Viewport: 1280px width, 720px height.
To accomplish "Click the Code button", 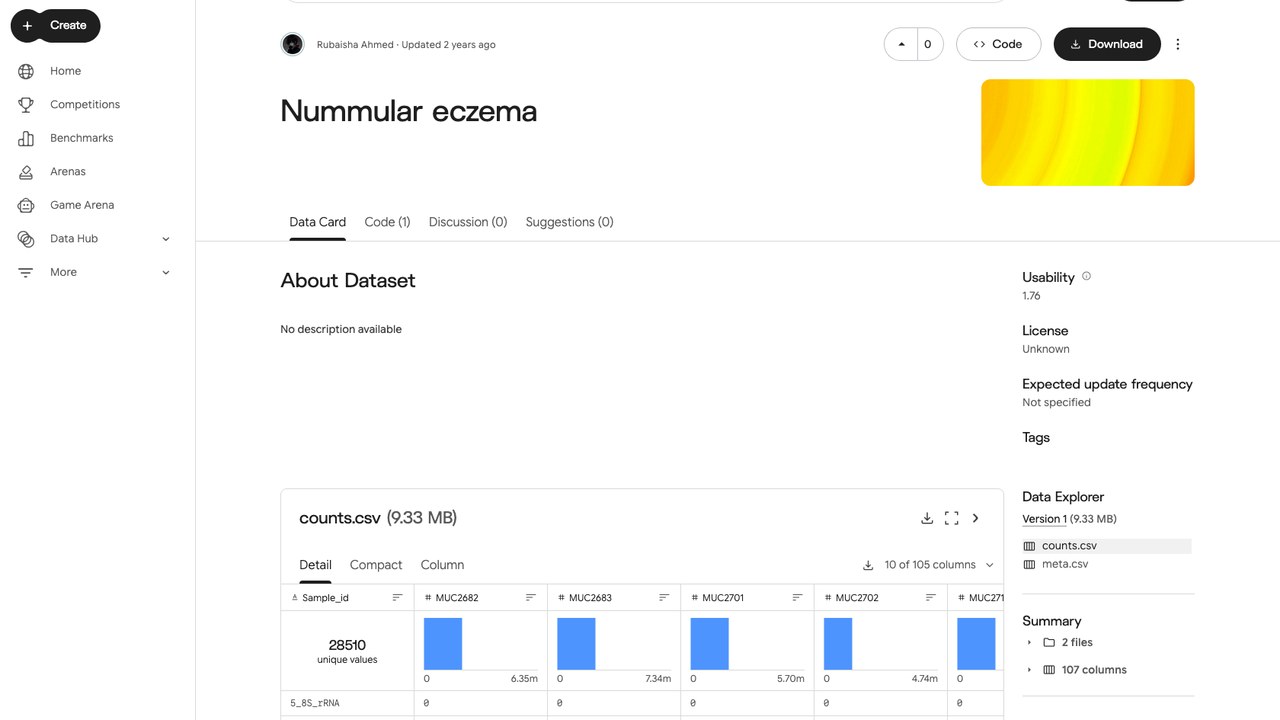I will click(998, 44).
